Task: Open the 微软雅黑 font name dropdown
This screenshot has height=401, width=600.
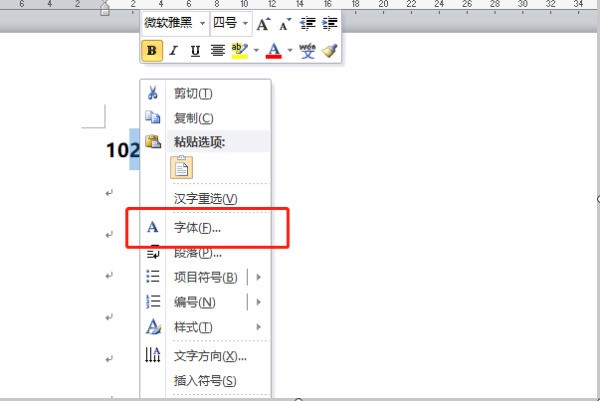Action: (x=203, y=23)
